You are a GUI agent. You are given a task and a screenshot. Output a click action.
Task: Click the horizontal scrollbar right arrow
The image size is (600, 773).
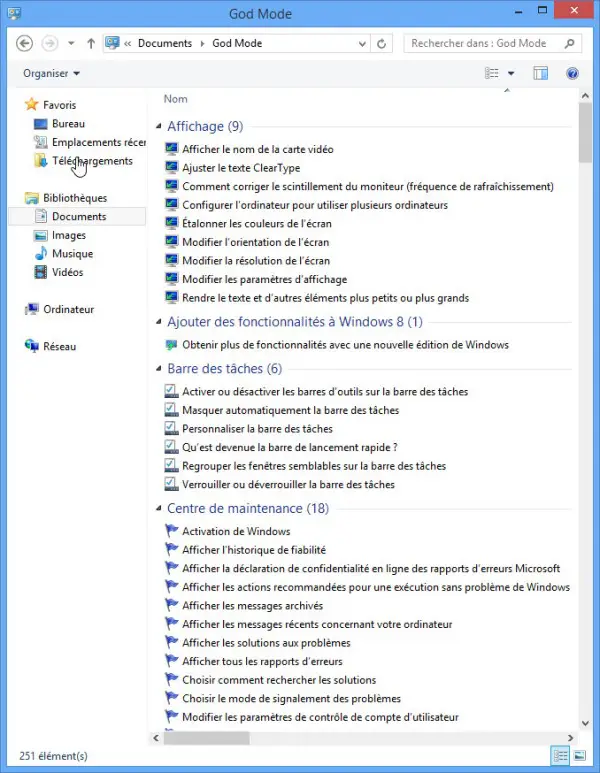point(570,738)
